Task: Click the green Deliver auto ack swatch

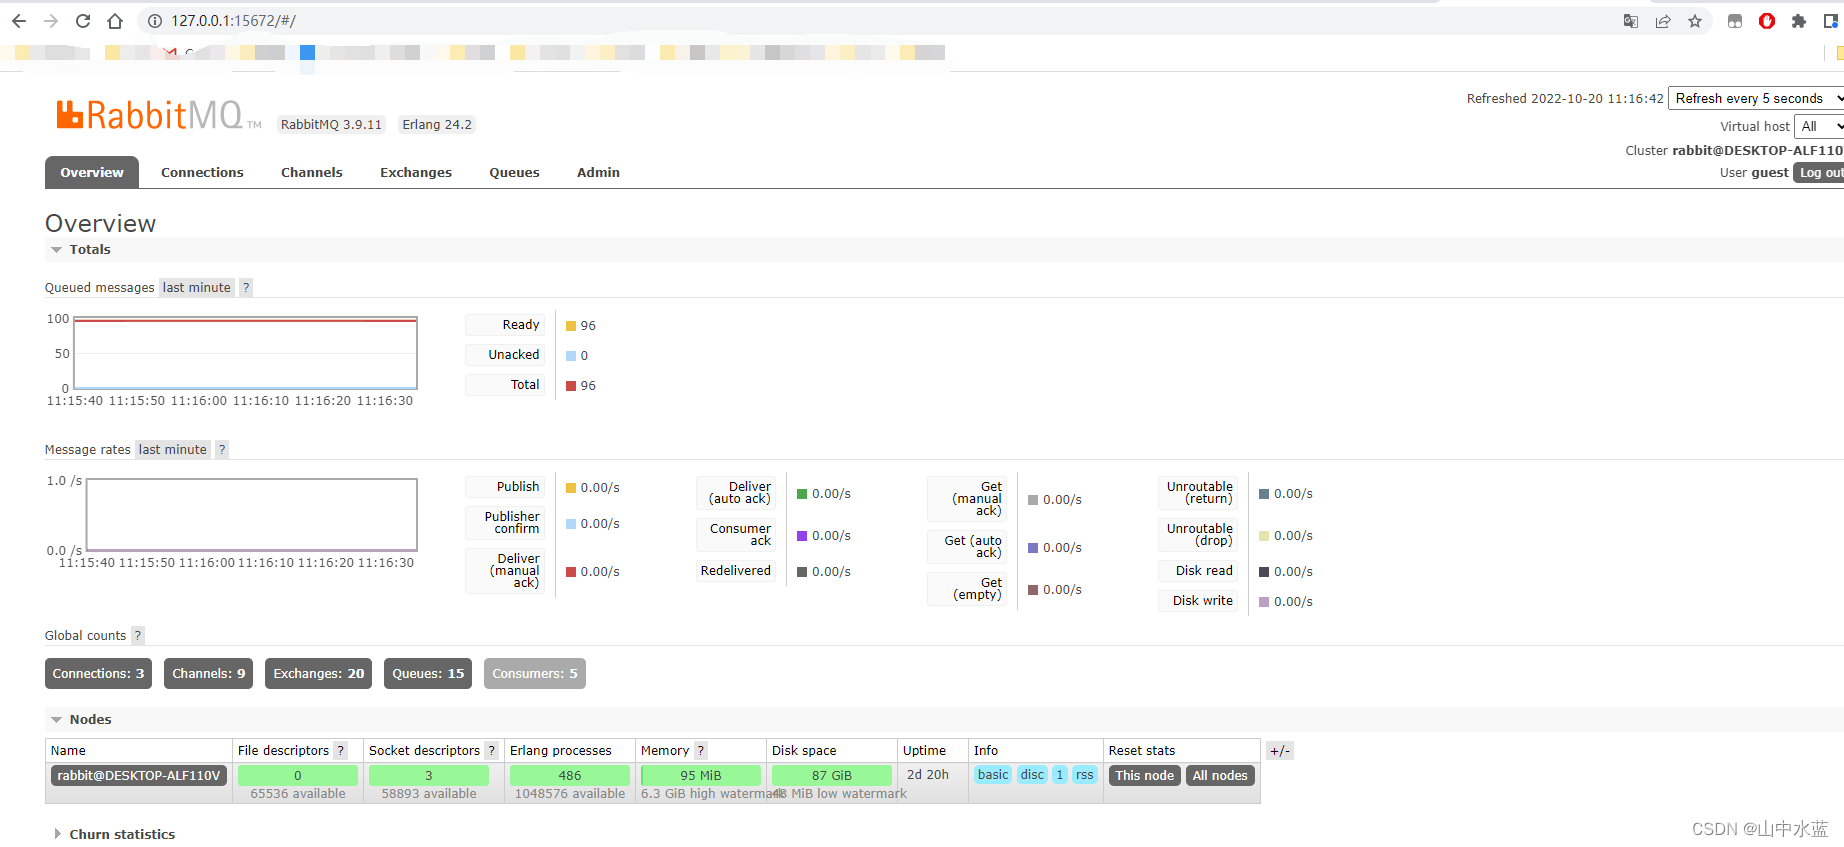Action: [802, 494]
